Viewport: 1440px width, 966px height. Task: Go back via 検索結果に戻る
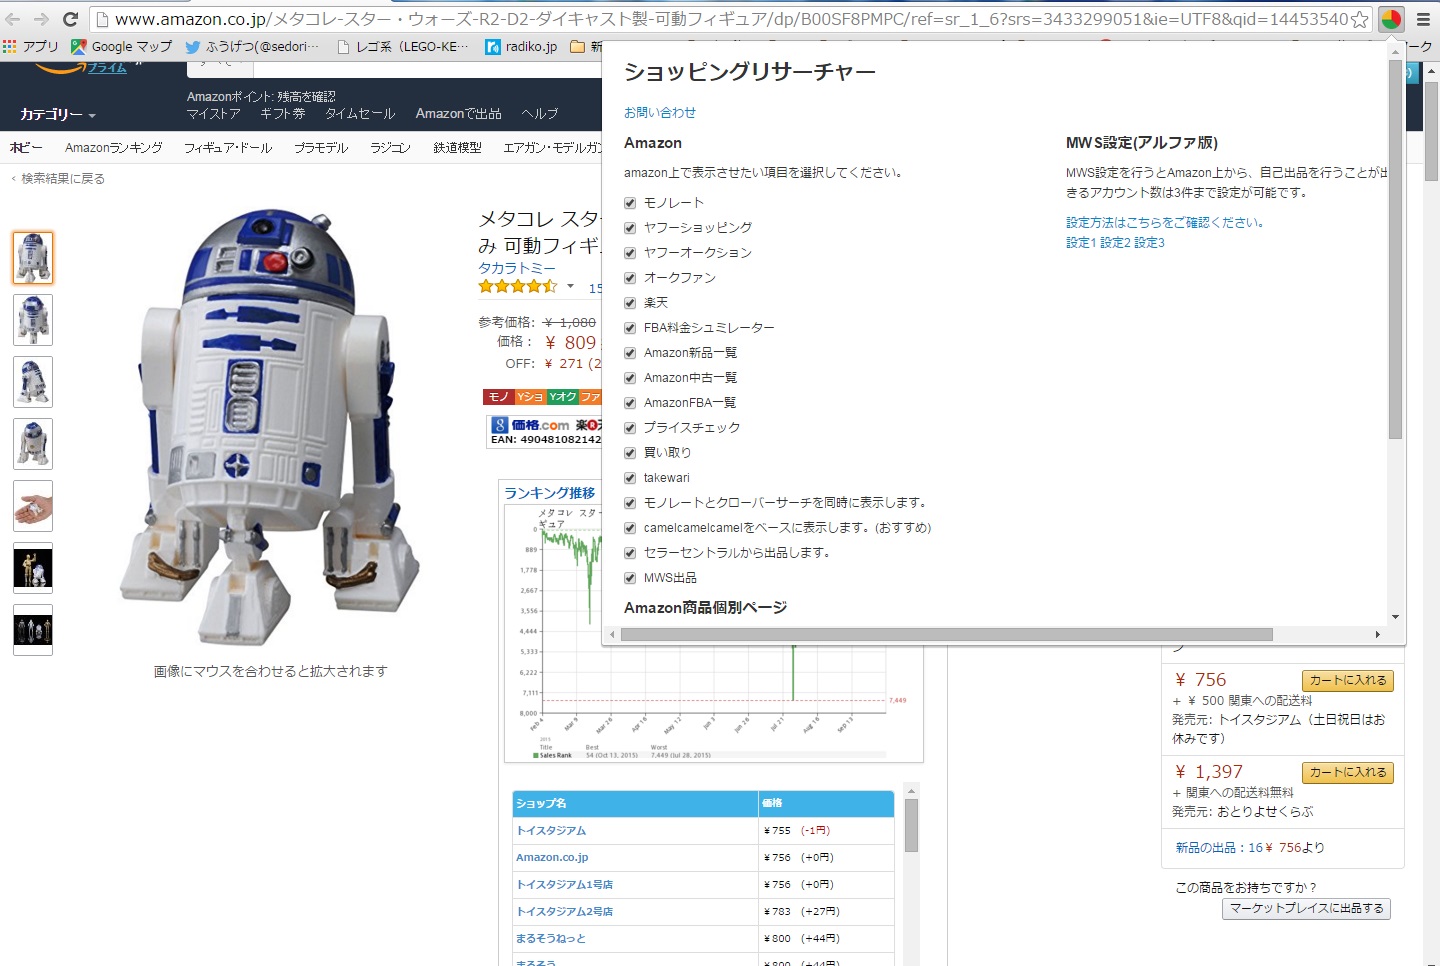pos(62,178)
